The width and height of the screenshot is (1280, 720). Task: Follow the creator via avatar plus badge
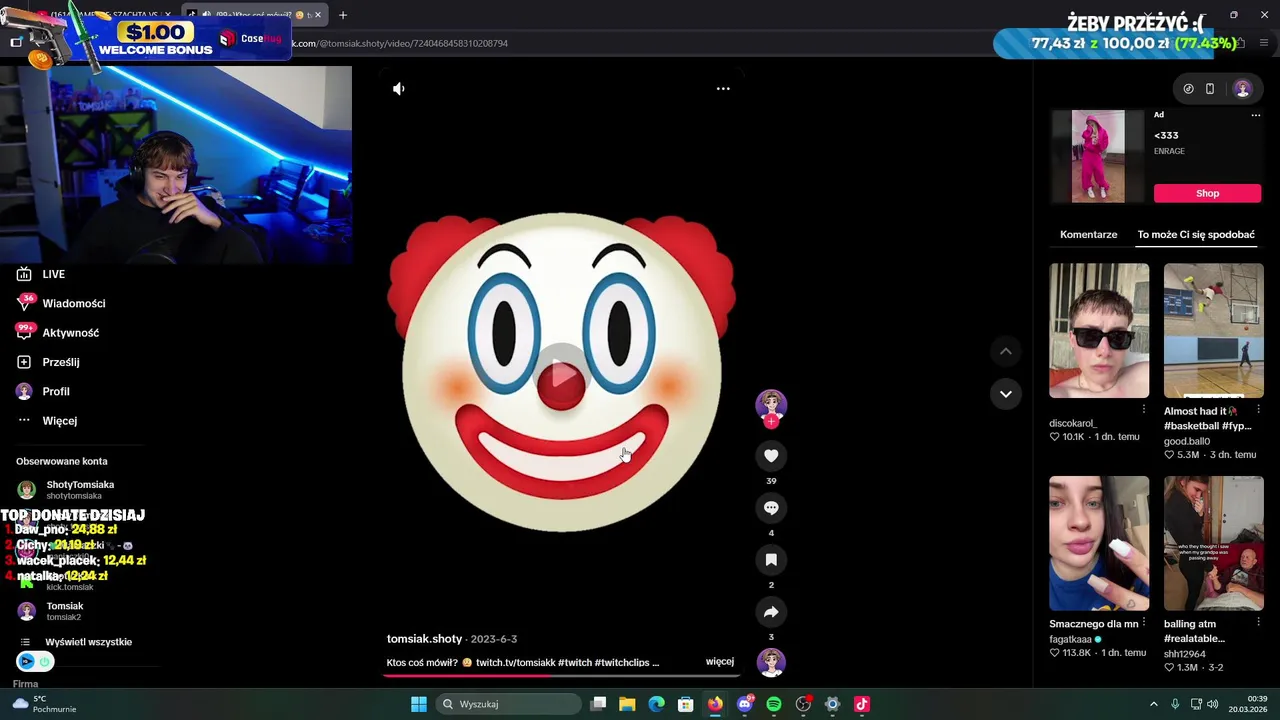771,422
